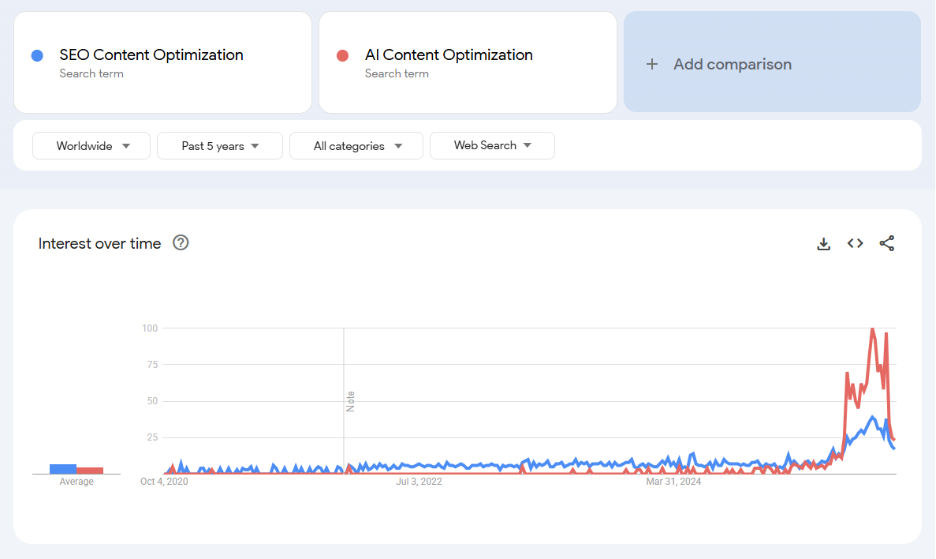Click the red Average bar
This screenshot has width=936, height=559.
pyautogui.click(x=90, y=470)
